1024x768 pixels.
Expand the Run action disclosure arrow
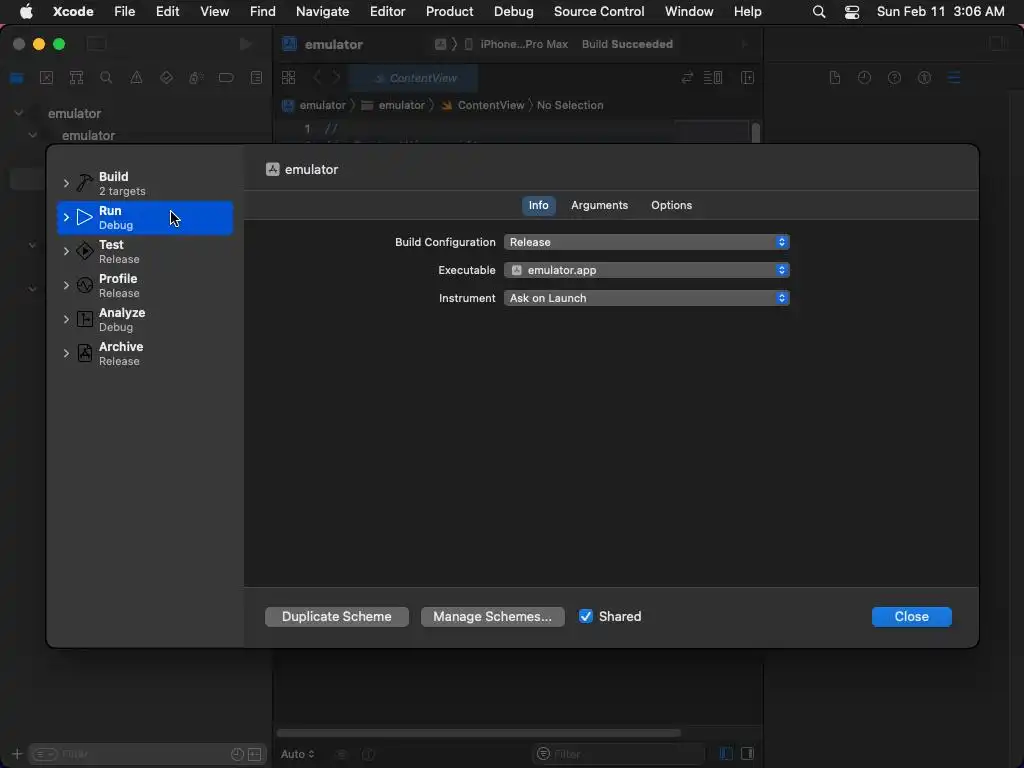pyautogui.click(x=66, y=217)
